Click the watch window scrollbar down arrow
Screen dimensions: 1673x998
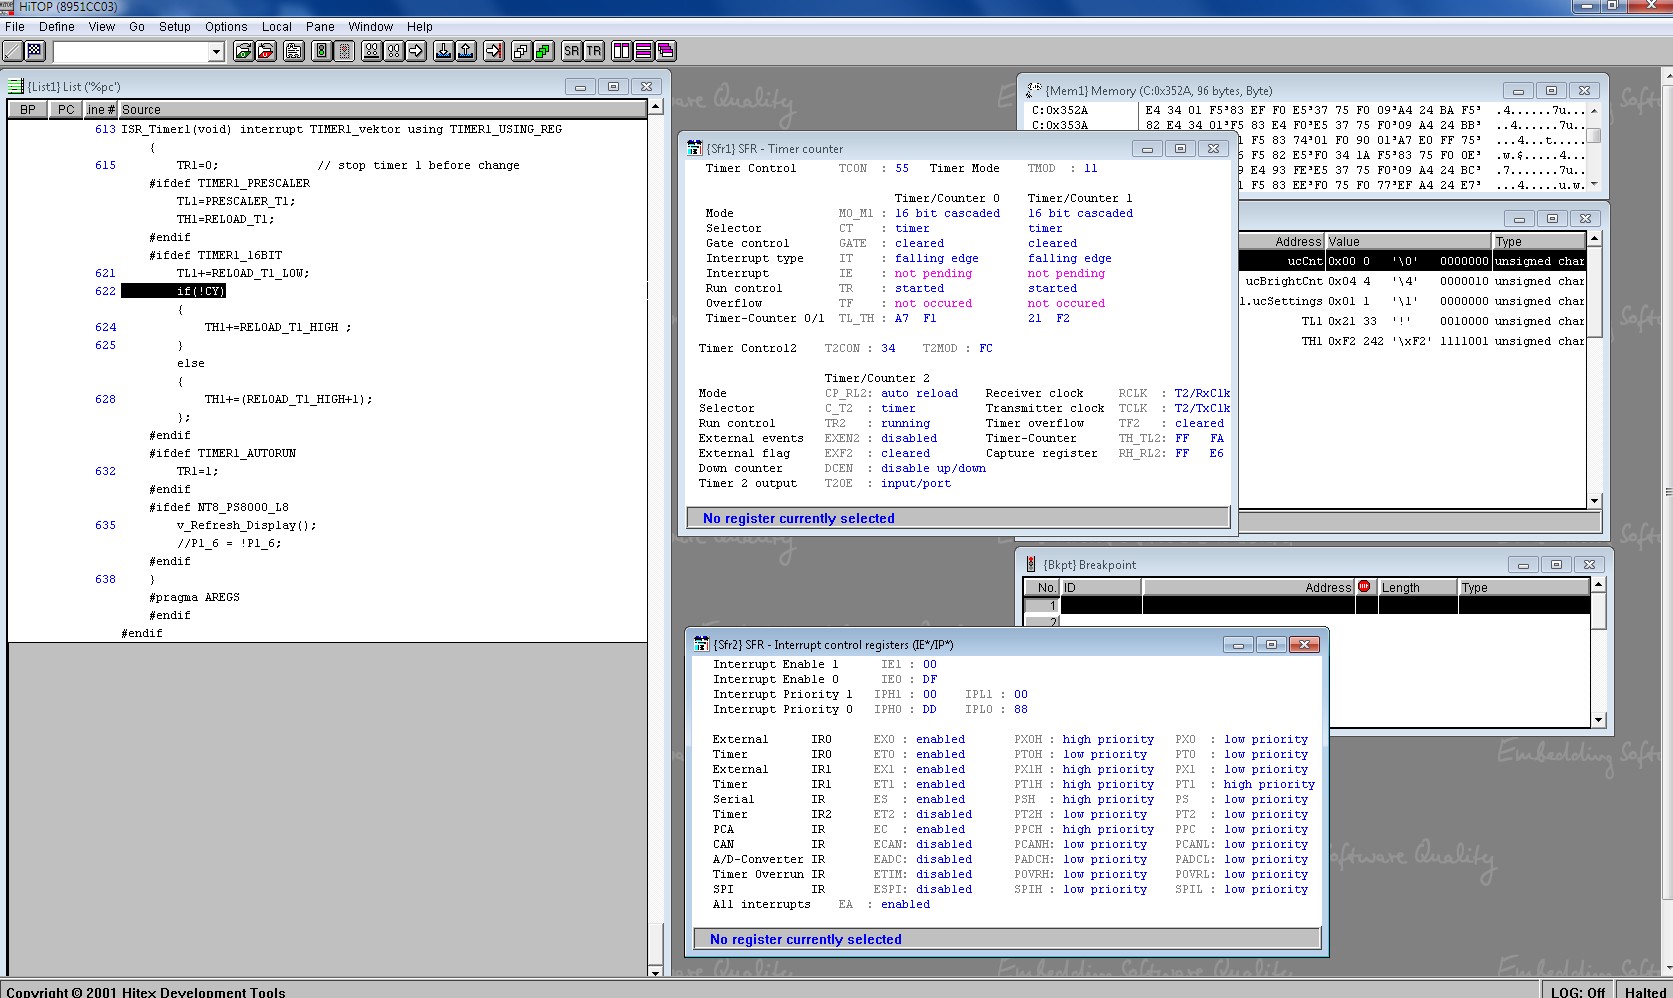click(x=1594, y=500)
